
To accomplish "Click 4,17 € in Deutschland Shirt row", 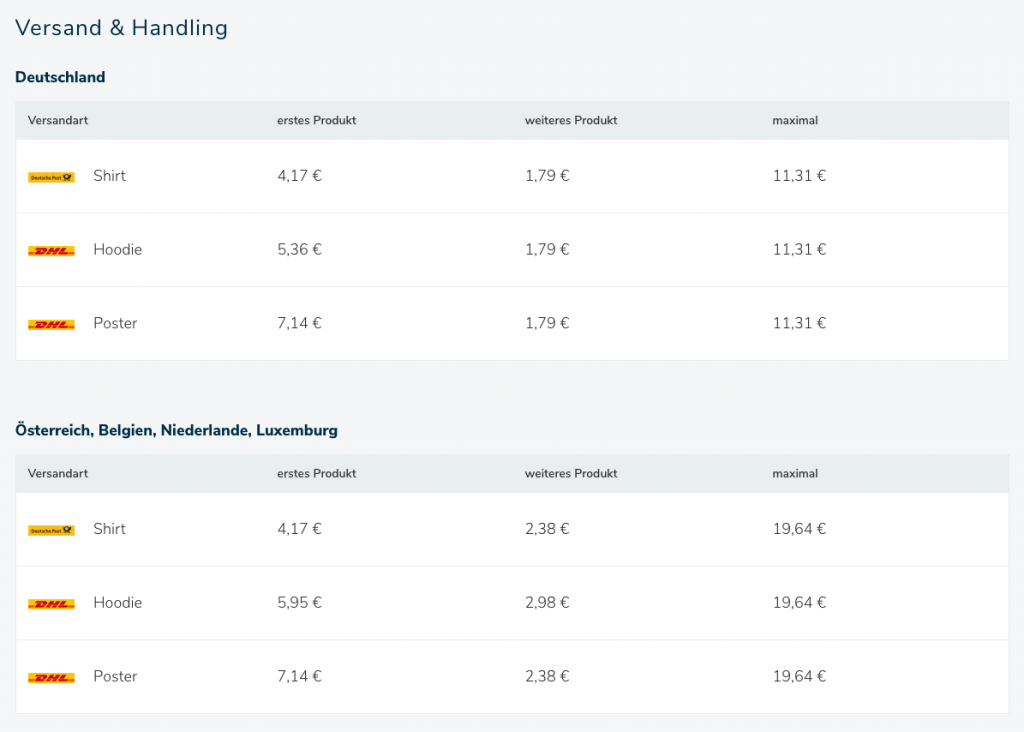I will (299, 176).
